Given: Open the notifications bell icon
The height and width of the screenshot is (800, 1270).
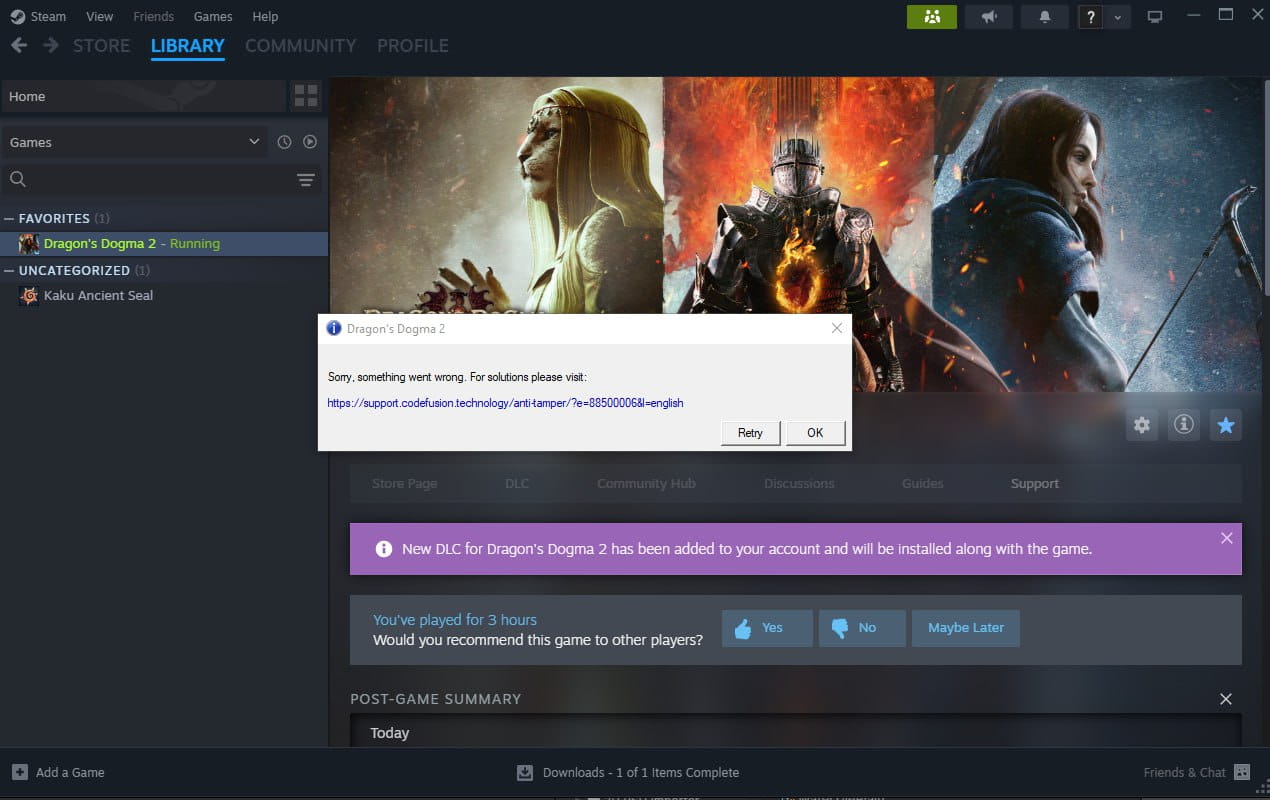Looking at the screenshot, I should (1046, 17).
